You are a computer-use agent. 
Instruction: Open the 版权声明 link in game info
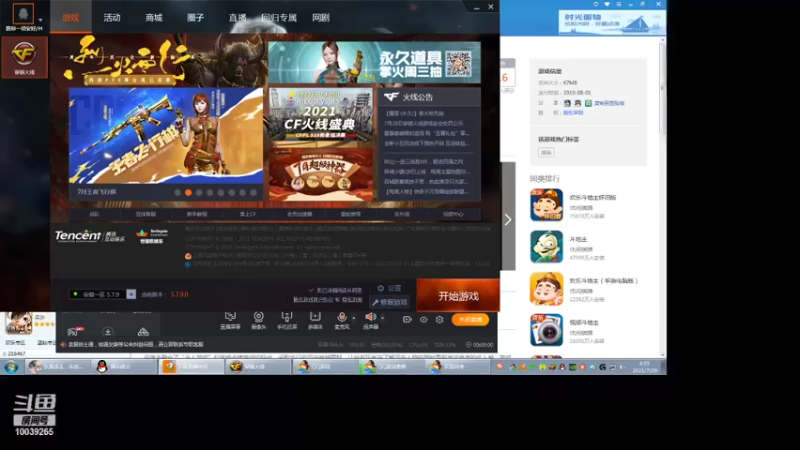(x=573, y=113)
